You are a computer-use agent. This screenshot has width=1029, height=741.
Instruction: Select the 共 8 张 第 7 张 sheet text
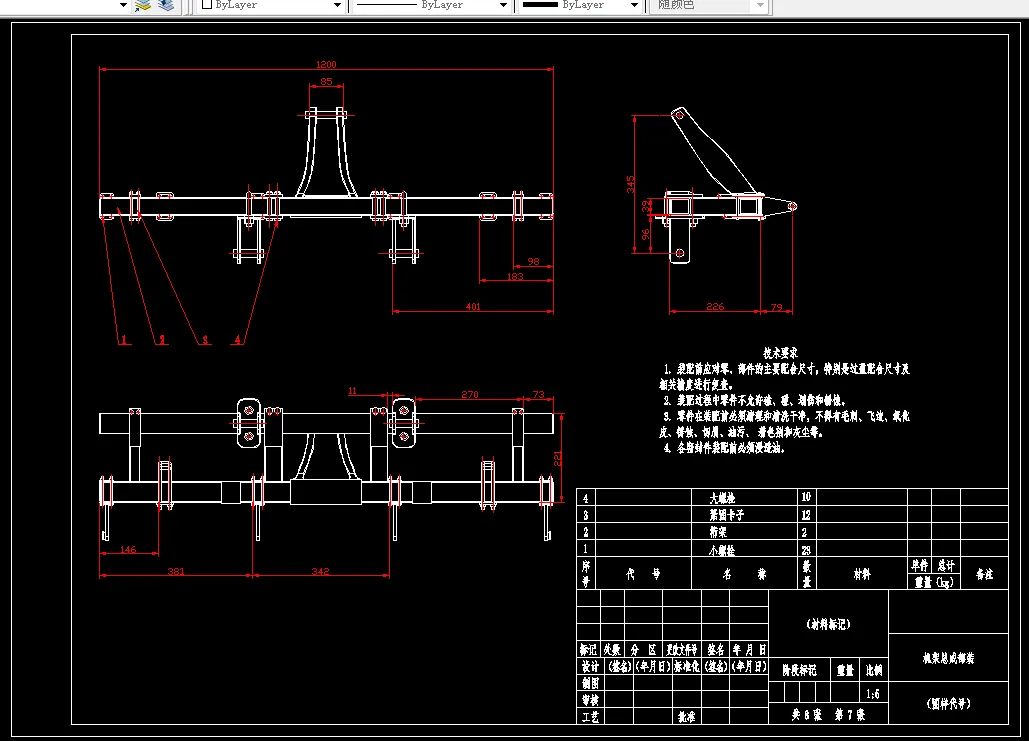click(x=828, y=715)
